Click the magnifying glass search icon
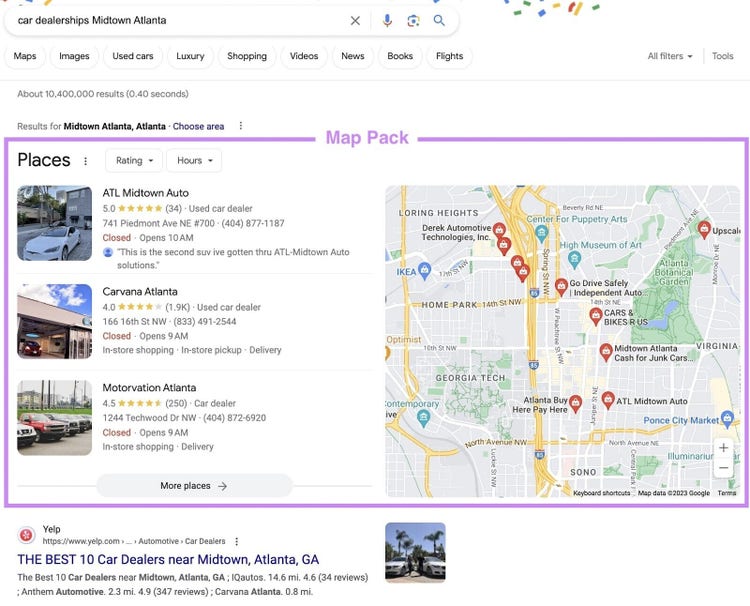Viewport: 750px width, 606px height. tap(439, 21)
